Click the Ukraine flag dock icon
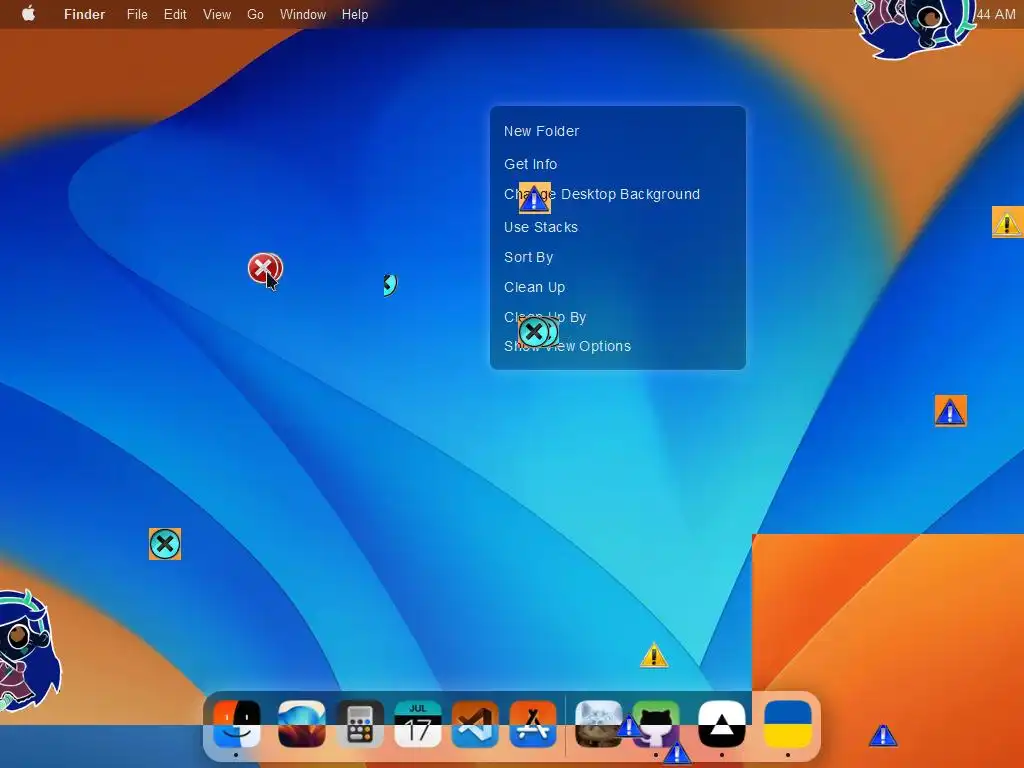 pyautogui.click(x=788, y=724)
